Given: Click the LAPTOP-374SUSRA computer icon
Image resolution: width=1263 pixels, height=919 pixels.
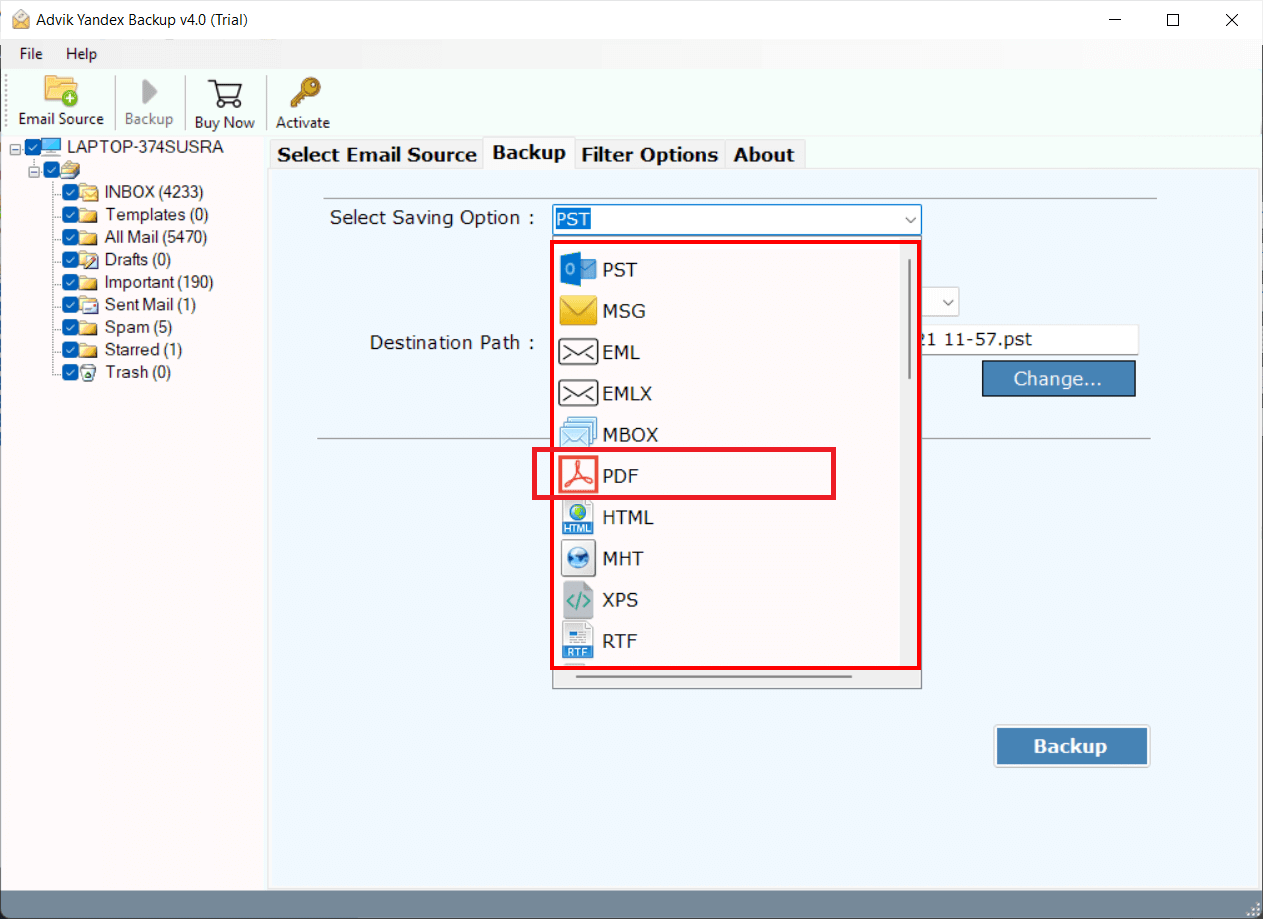Looking at the screenshot, I should [x=51, y=147].
